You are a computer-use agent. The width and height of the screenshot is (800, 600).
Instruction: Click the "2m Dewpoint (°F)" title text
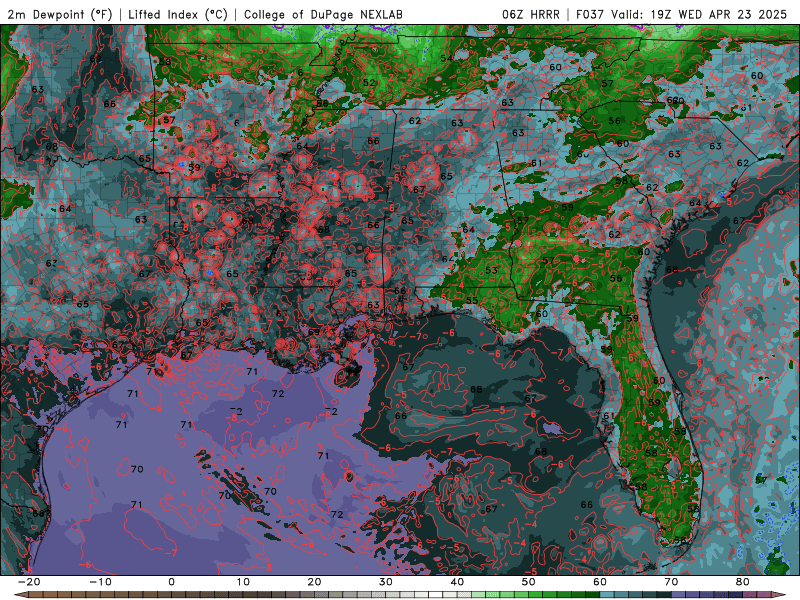coord(60,14)
